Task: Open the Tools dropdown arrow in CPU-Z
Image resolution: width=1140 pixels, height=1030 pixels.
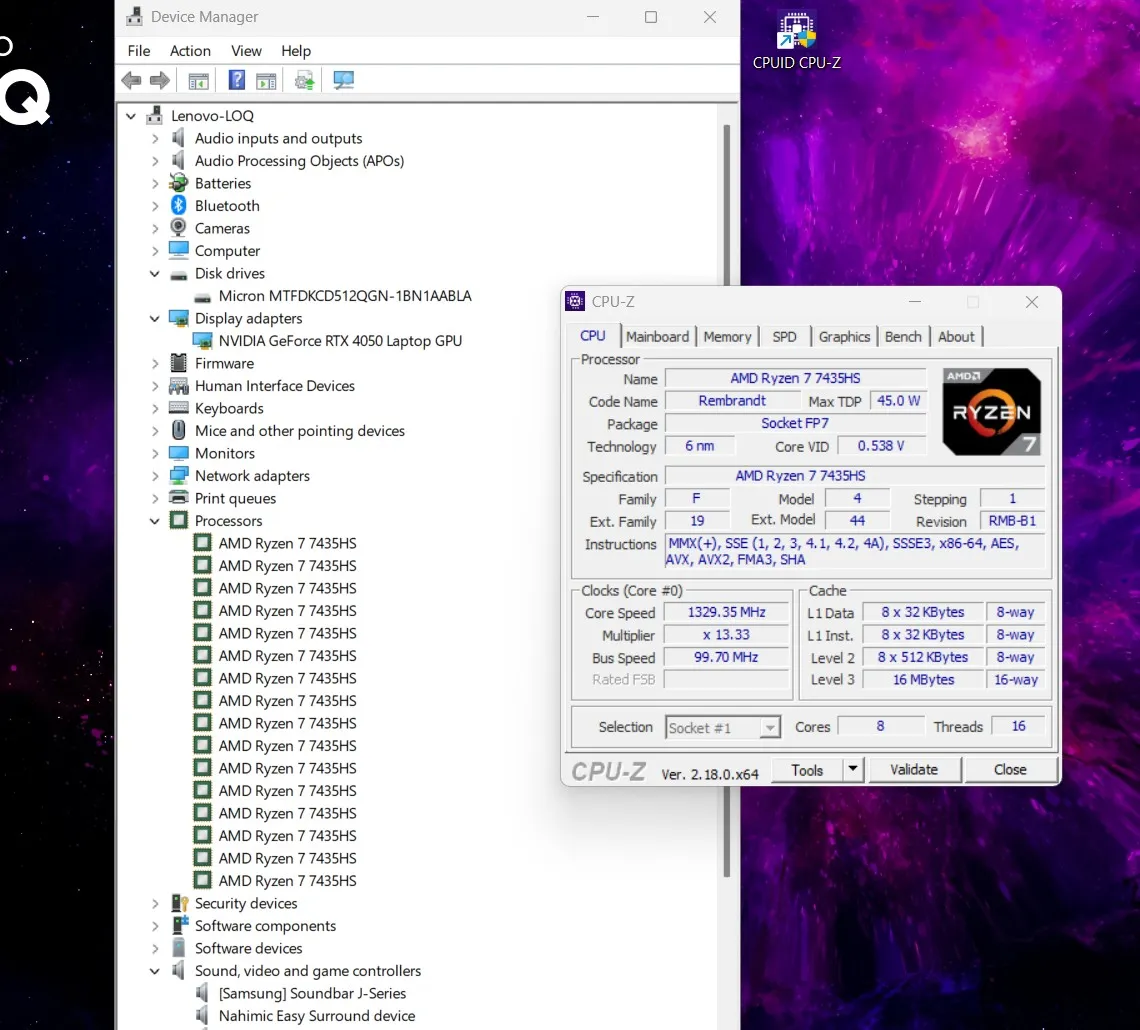Action: click(852, 769)
